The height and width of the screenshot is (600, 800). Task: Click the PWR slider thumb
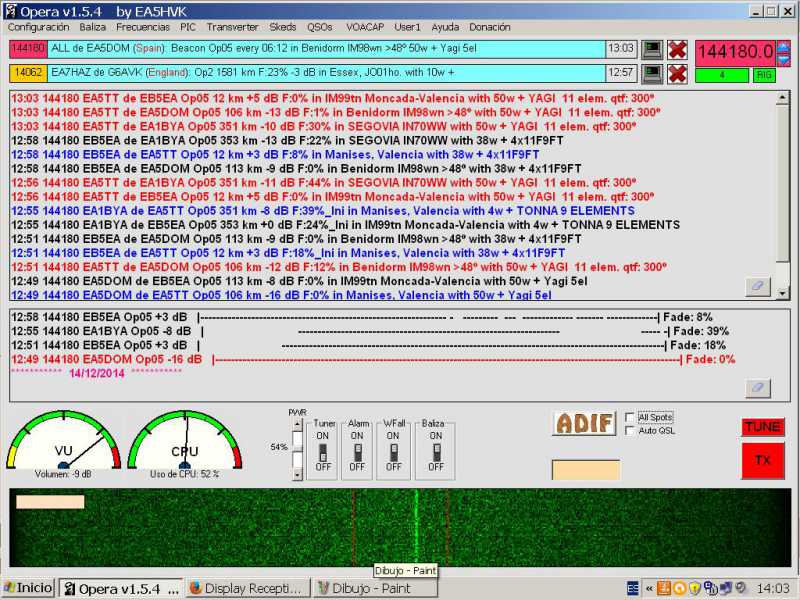[x=297, y=449]
